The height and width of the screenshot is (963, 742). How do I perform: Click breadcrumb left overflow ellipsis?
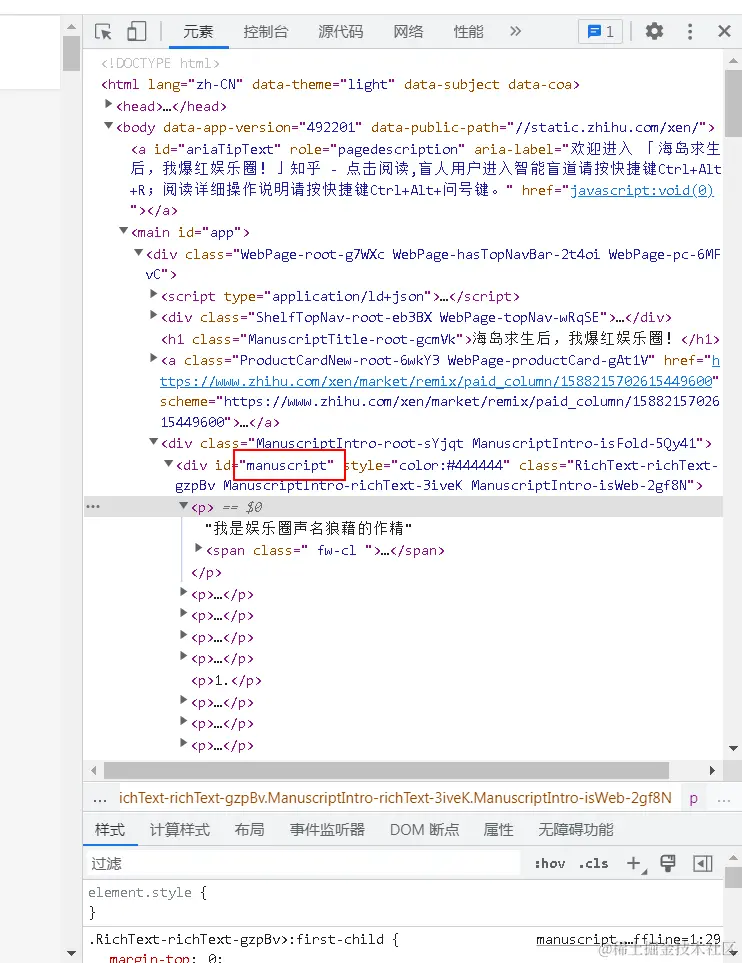coord(100,799)
